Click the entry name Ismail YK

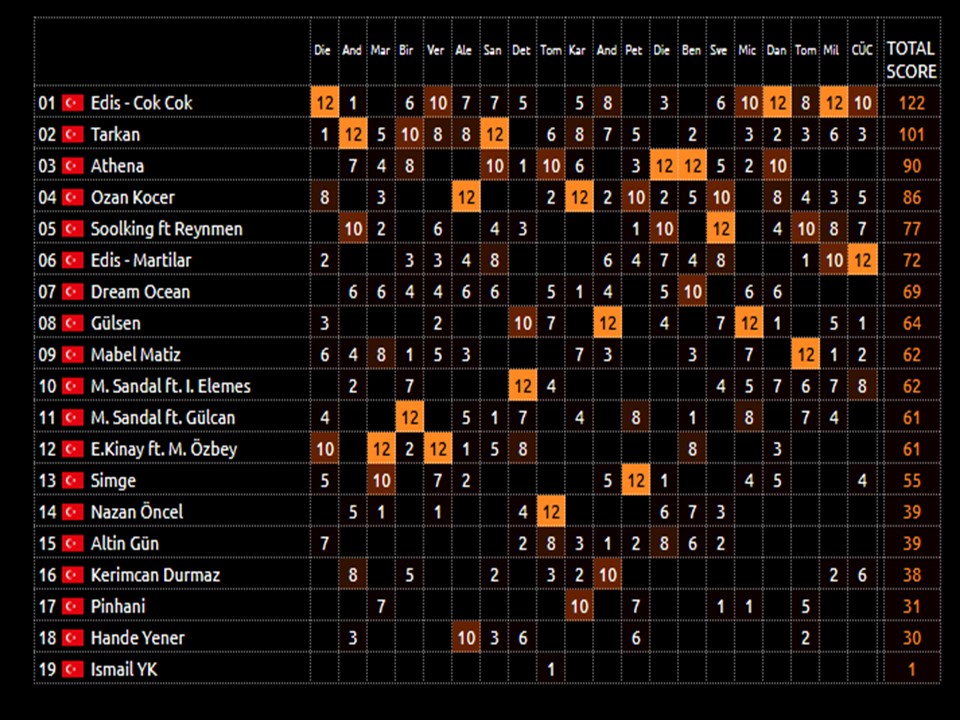(124, 669)
